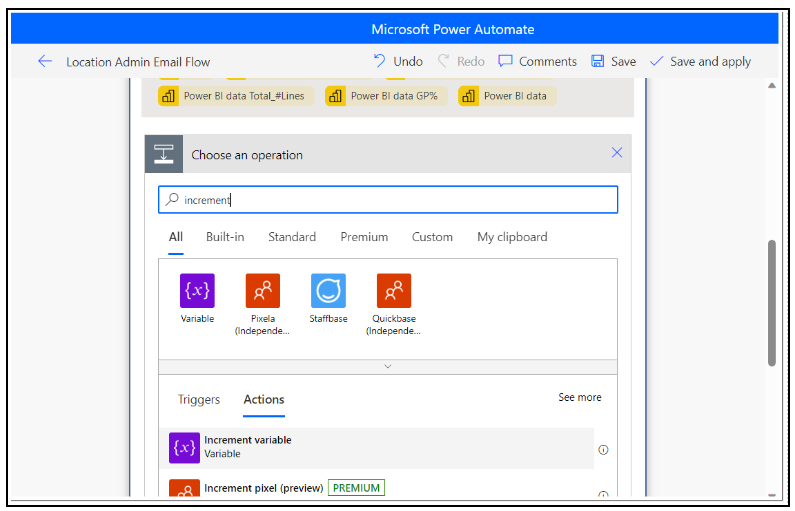Screen dimensions: 795x511
Task: Click the Save text button
Action: coord(623,61)
